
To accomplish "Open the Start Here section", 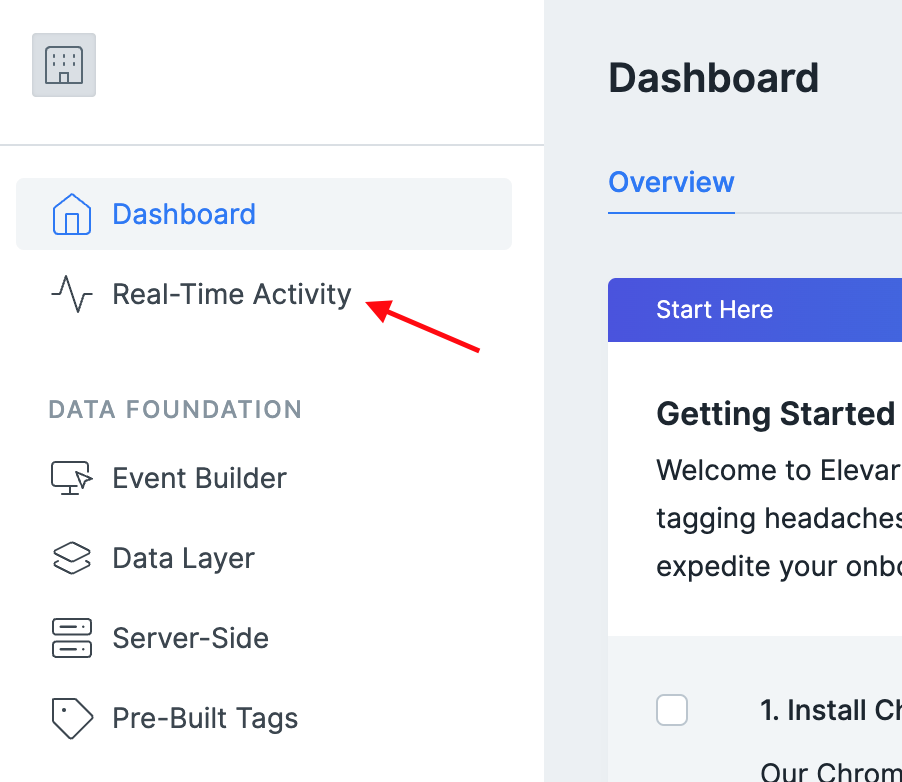I will 714,309.
